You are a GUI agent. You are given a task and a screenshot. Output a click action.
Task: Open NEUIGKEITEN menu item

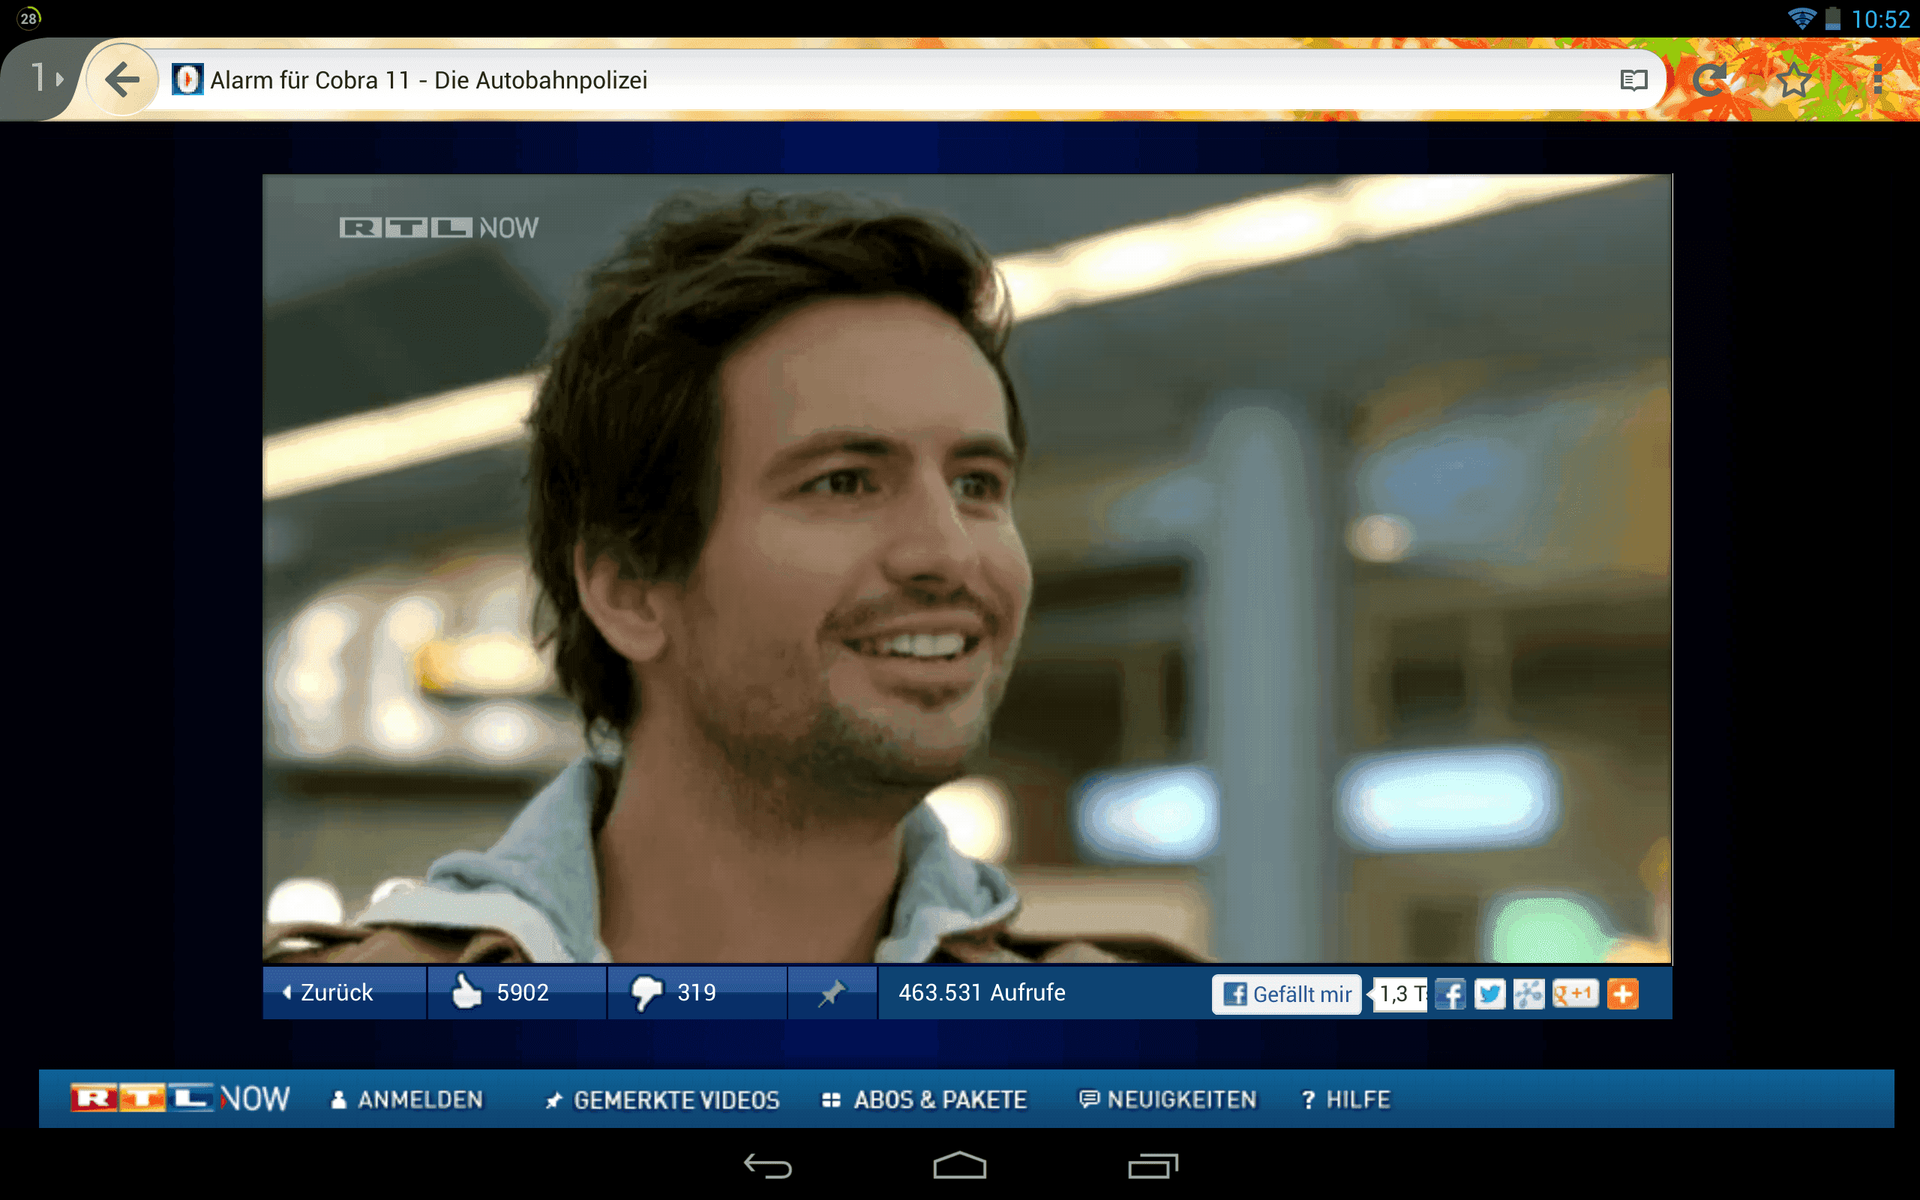click(x=1167, y=1100)
